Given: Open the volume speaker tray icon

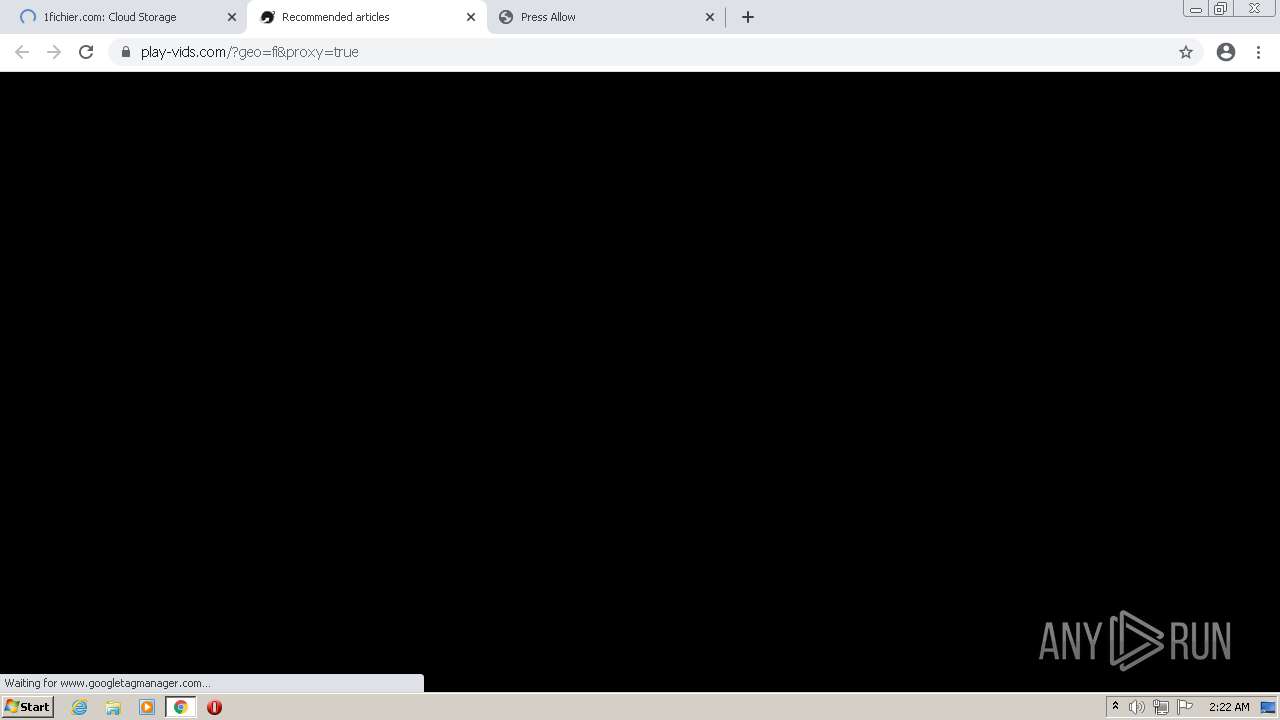Looking at the screenshot, I should pos(1137,707).
